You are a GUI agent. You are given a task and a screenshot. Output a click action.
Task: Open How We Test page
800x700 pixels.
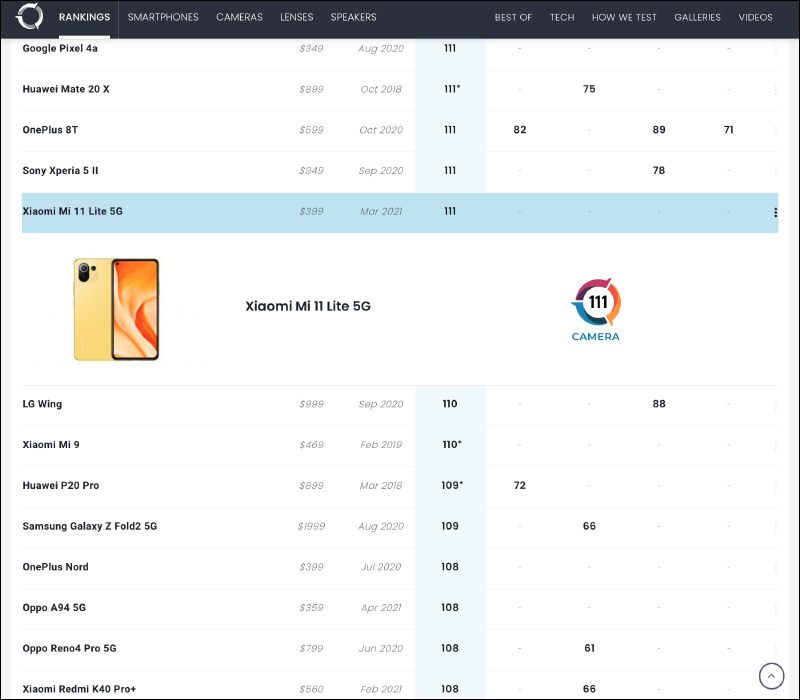click(x=624, y=17)
